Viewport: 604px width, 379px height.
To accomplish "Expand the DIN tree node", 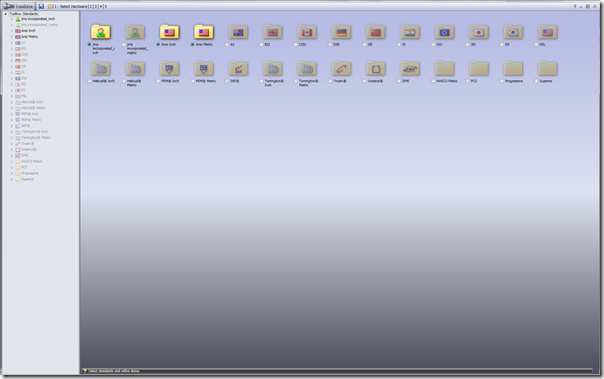I will click(12, 60).
